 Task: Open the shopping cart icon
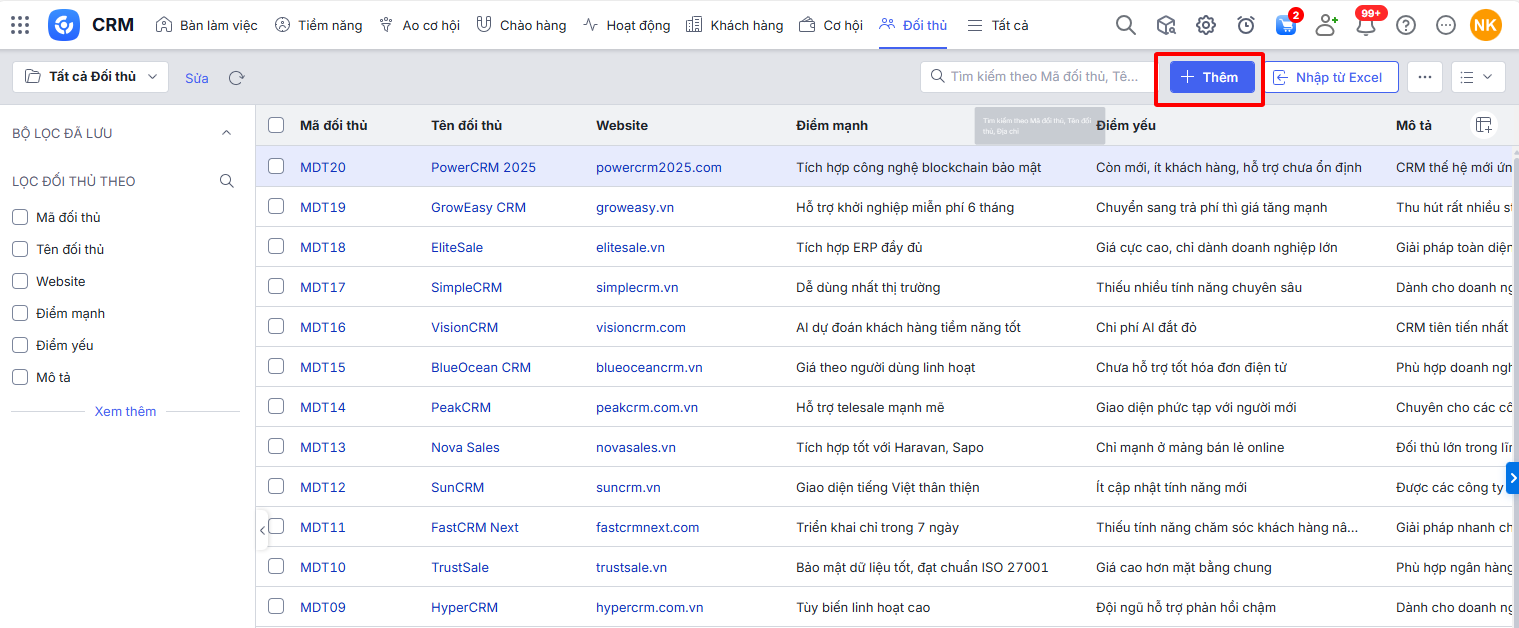tap(1286, 26)
